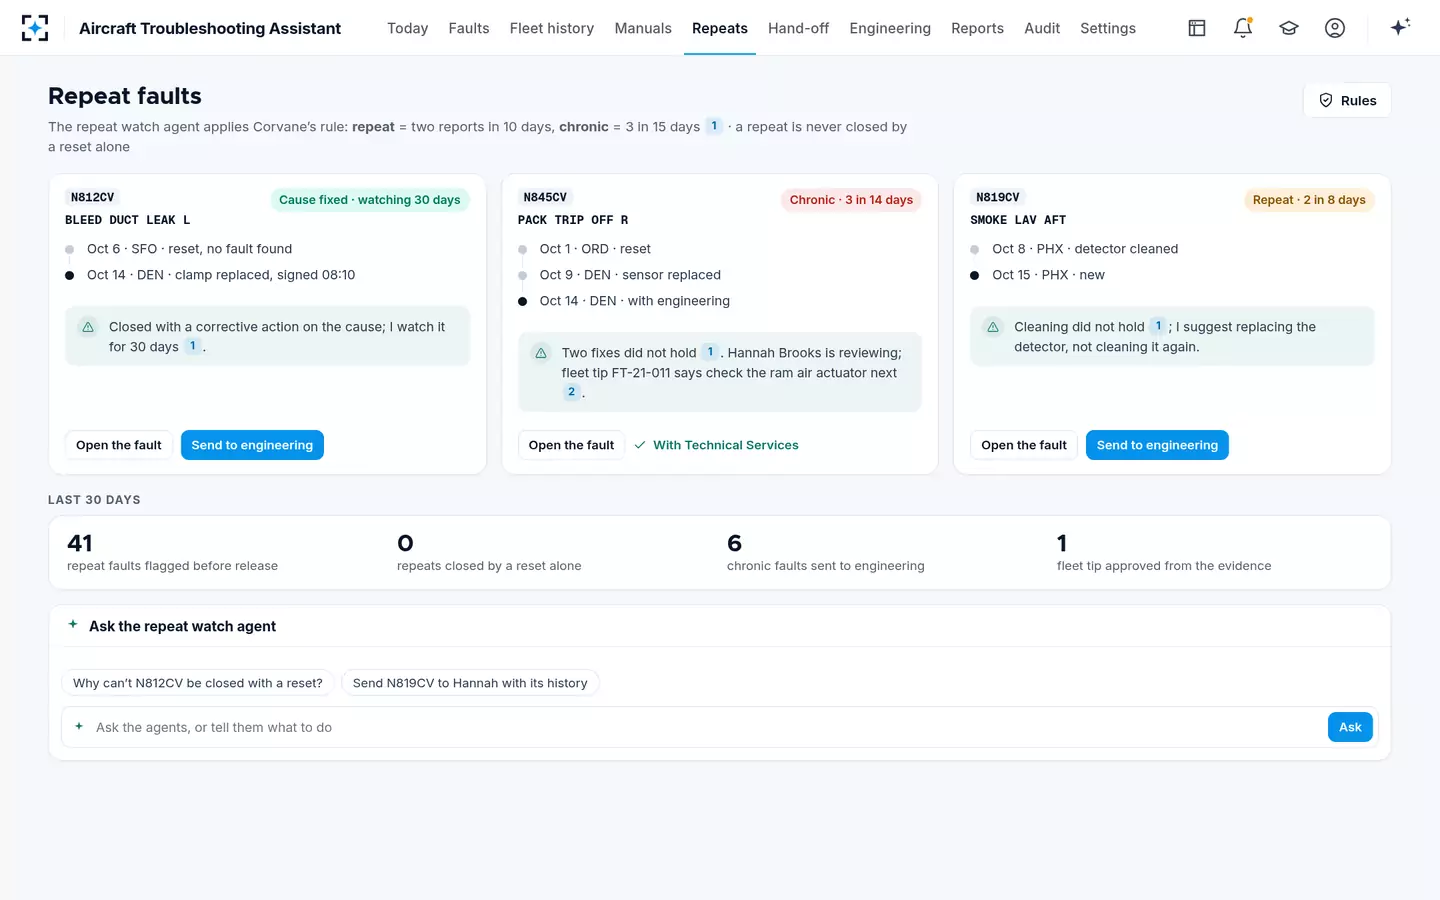The height and width of the screenshot is (900, 1440).
Task: Click the app logo icon
Action: 35,28
